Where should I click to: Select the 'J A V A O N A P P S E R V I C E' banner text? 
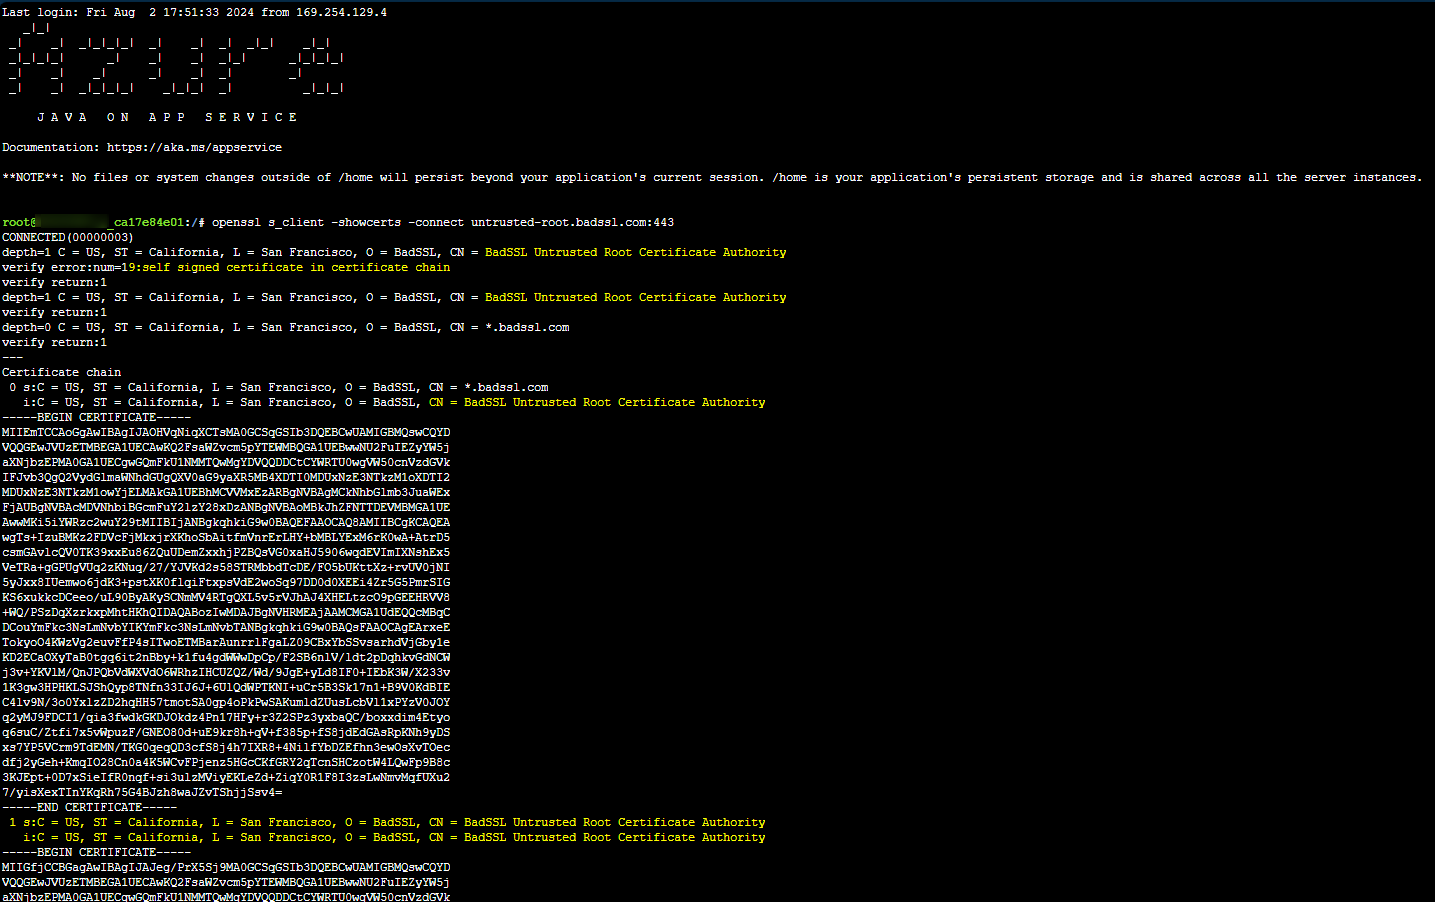167,117
